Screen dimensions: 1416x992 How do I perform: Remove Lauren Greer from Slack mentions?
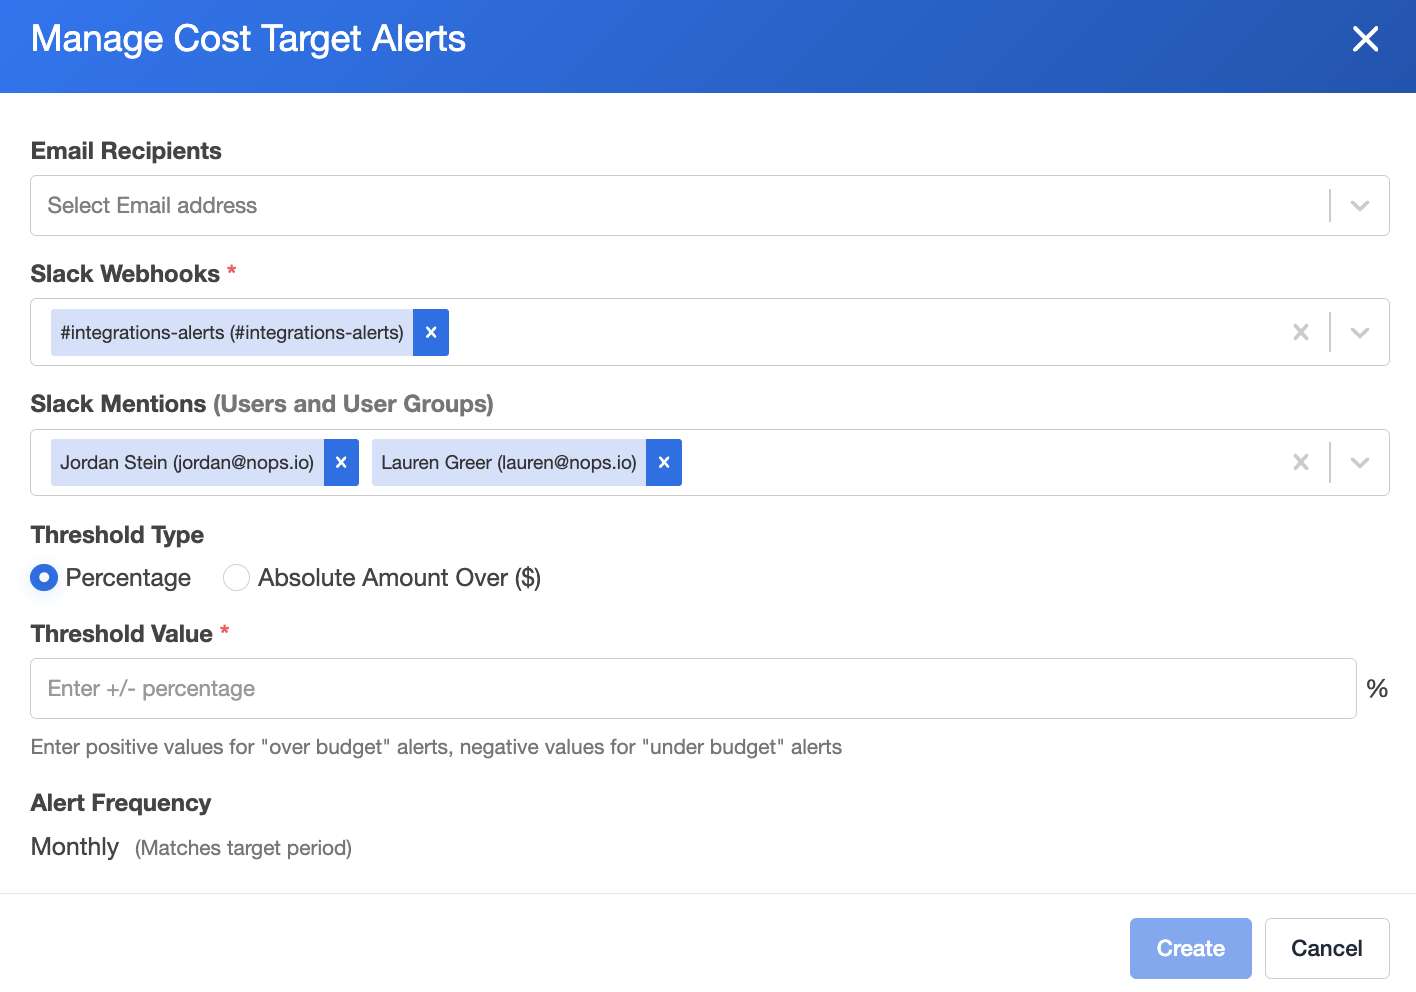pos(664,463)
